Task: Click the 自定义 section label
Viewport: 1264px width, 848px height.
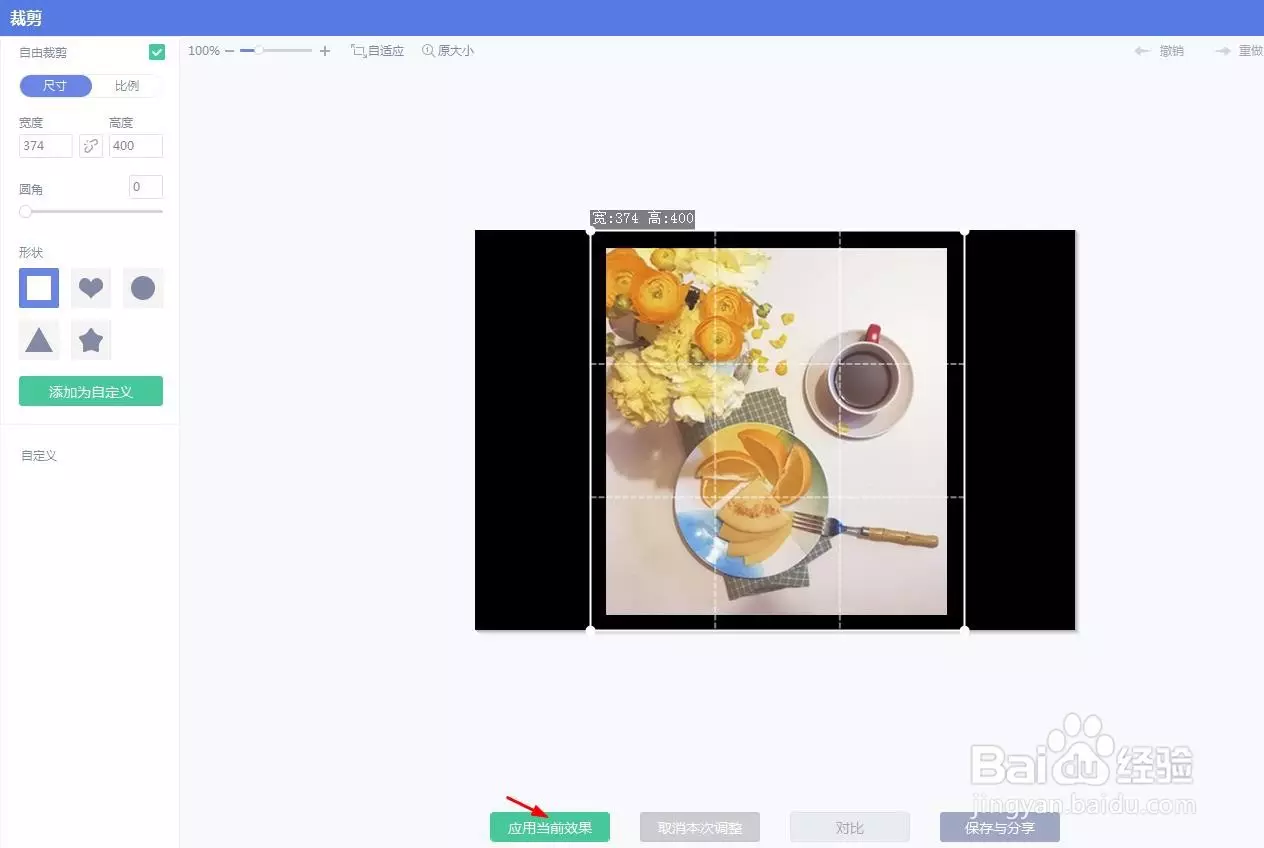Action: [x=40, y=456]
